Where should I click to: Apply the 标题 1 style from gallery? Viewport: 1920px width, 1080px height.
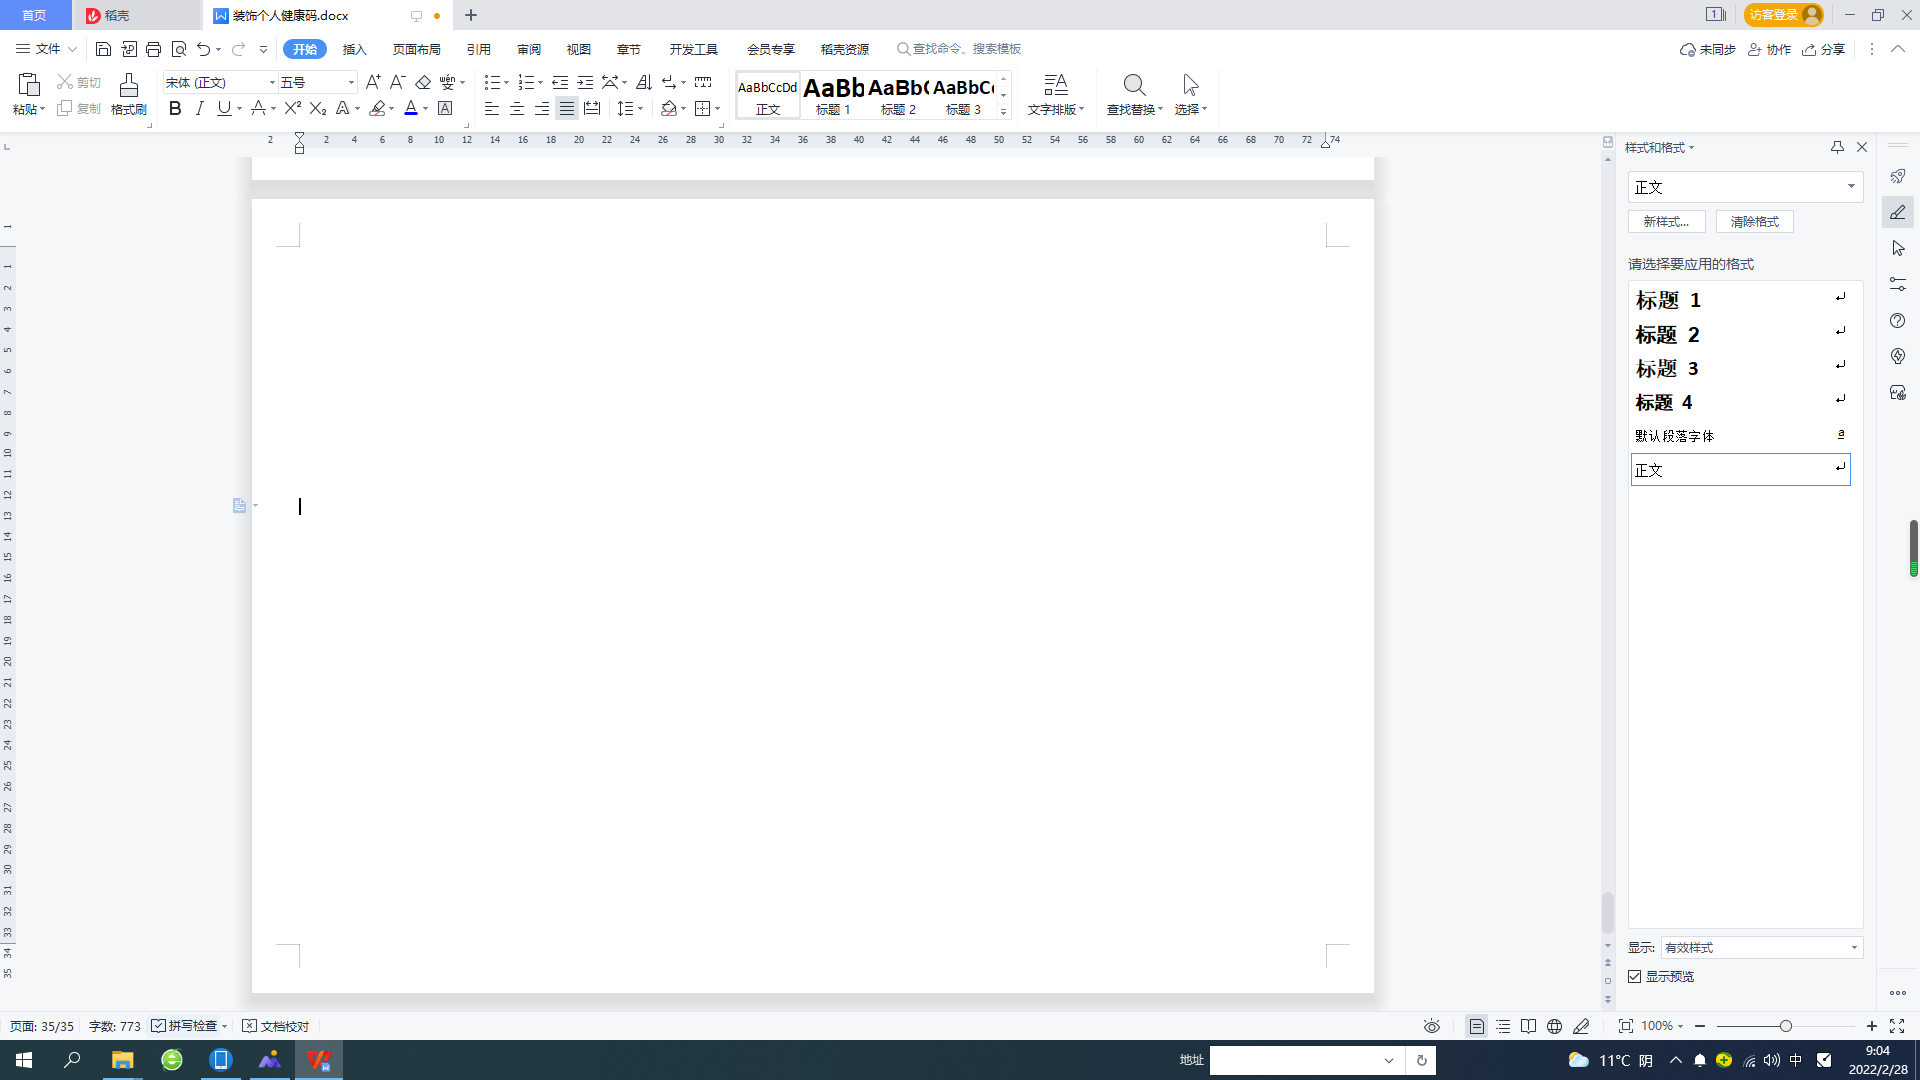click(833, 96)
